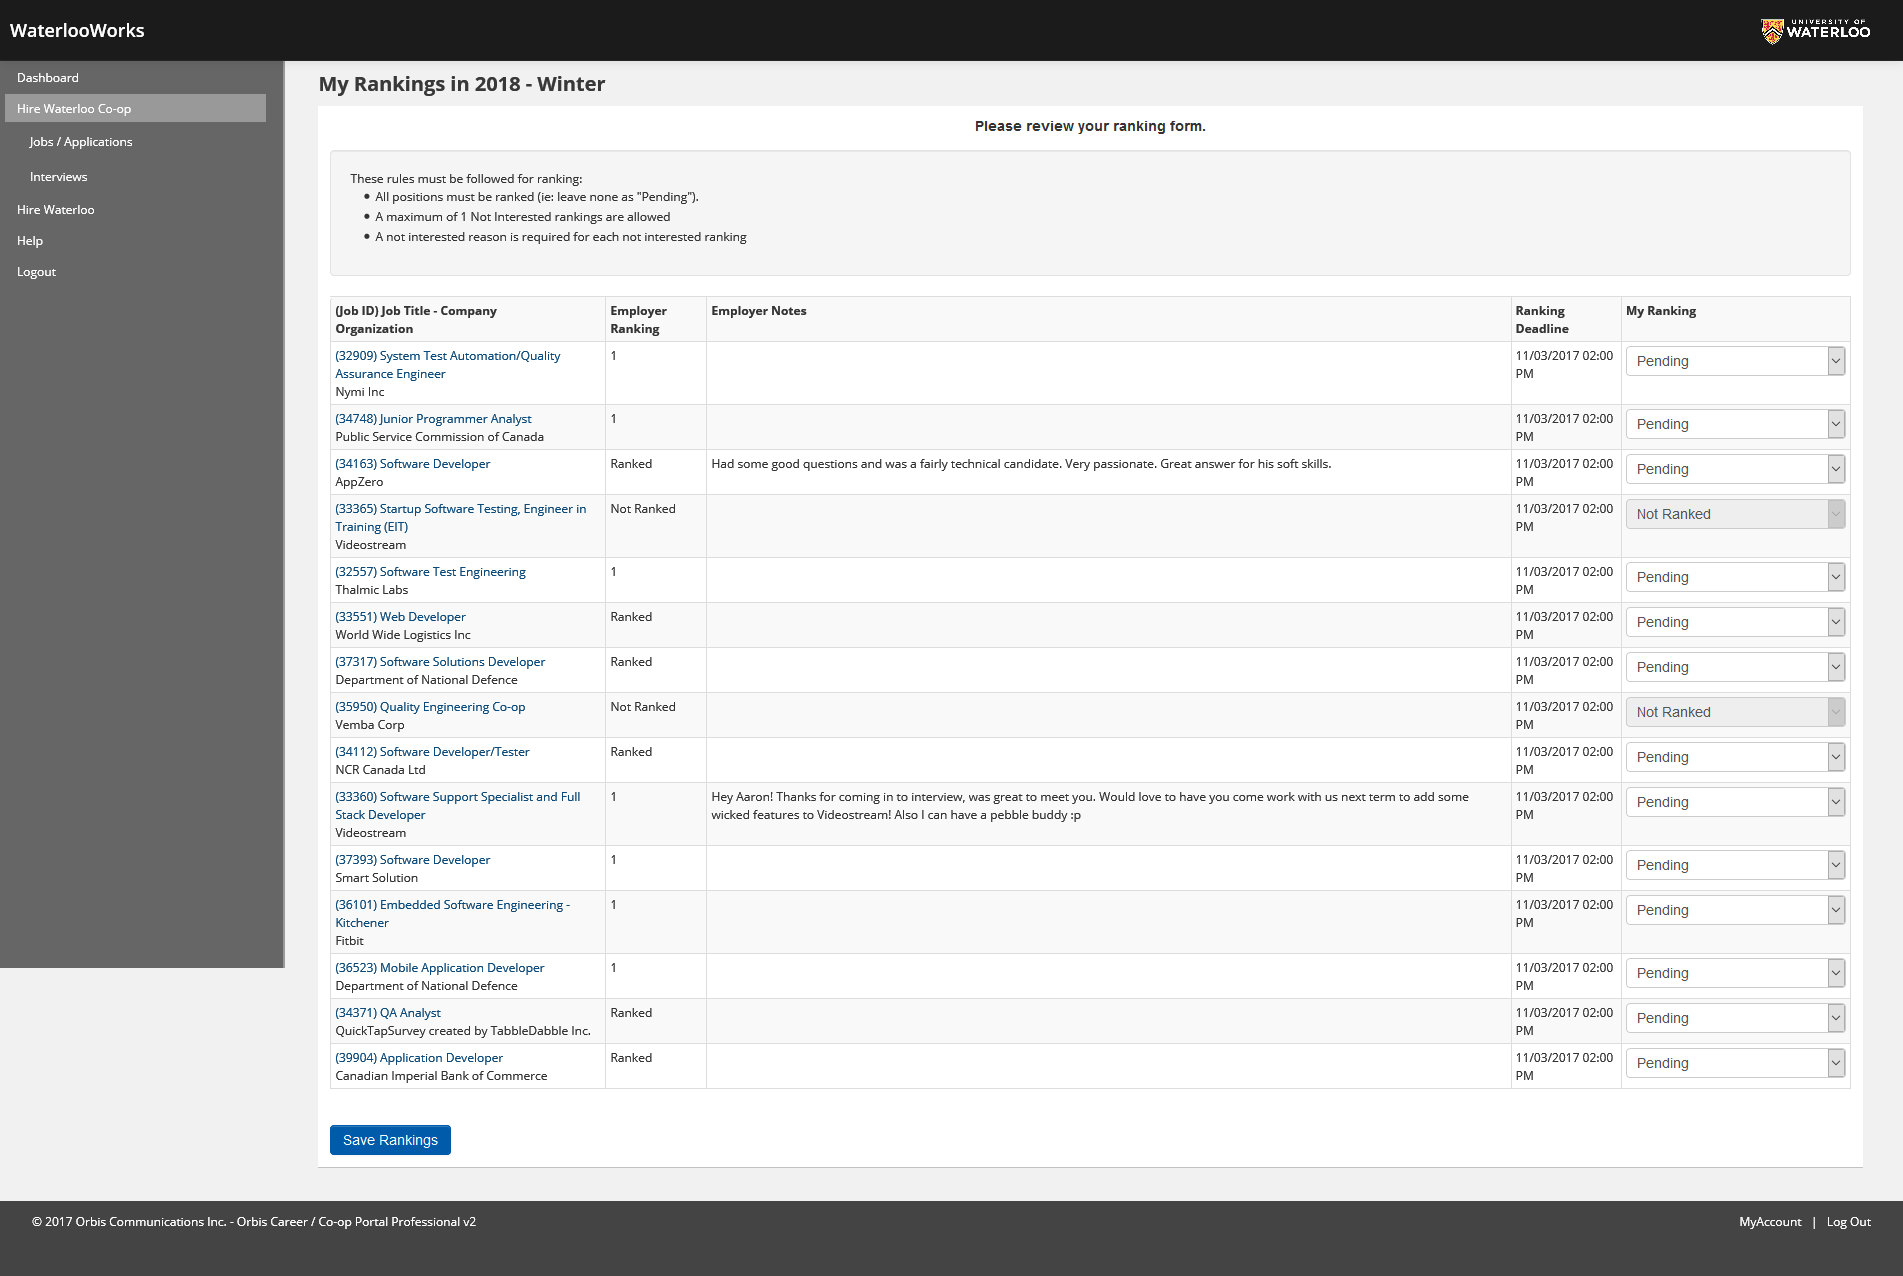The height and width of the screenshot is (1276, 1903).
Task: Open job (37393) Software Developer link
Action: pos(412,860)
